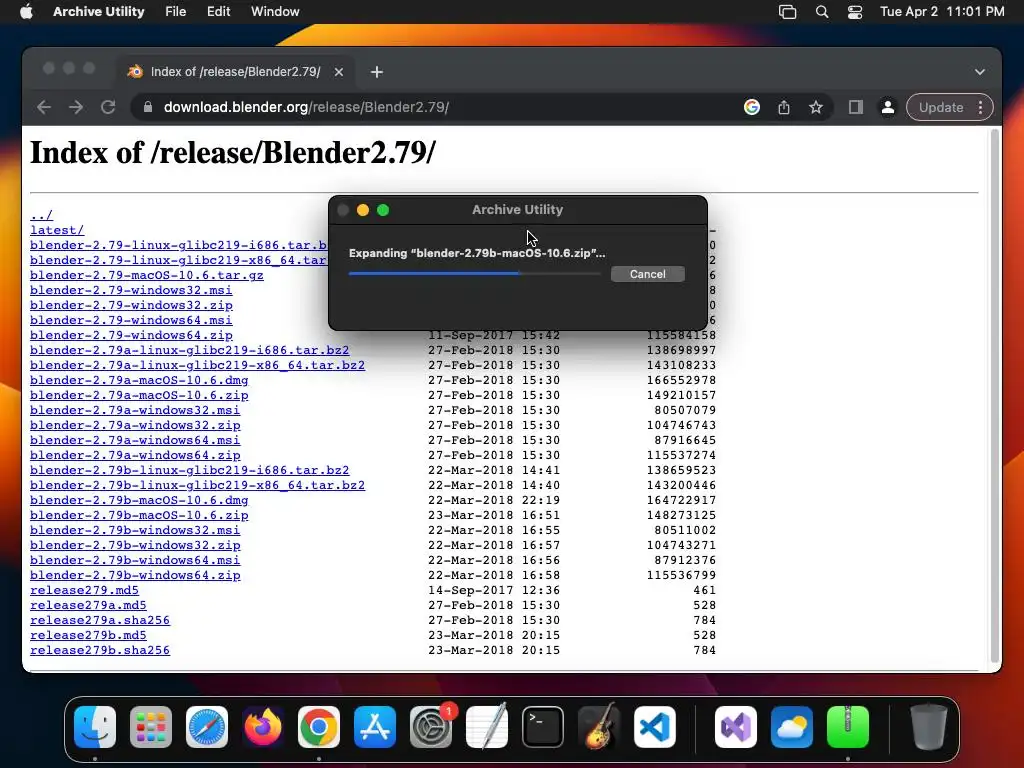The height and width of the screenshot is (768, 1024).
Task: Open Spotlight search in menu bar
Action: tap(822, 12)
